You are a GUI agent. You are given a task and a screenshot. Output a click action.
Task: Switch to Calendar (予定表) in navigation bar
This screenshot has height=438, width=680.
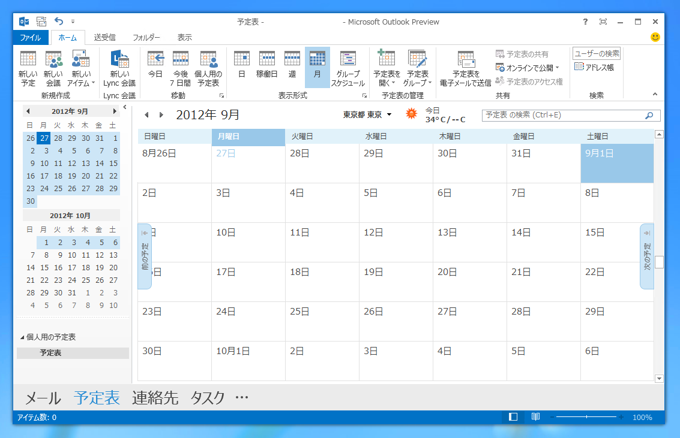point(96,398)
